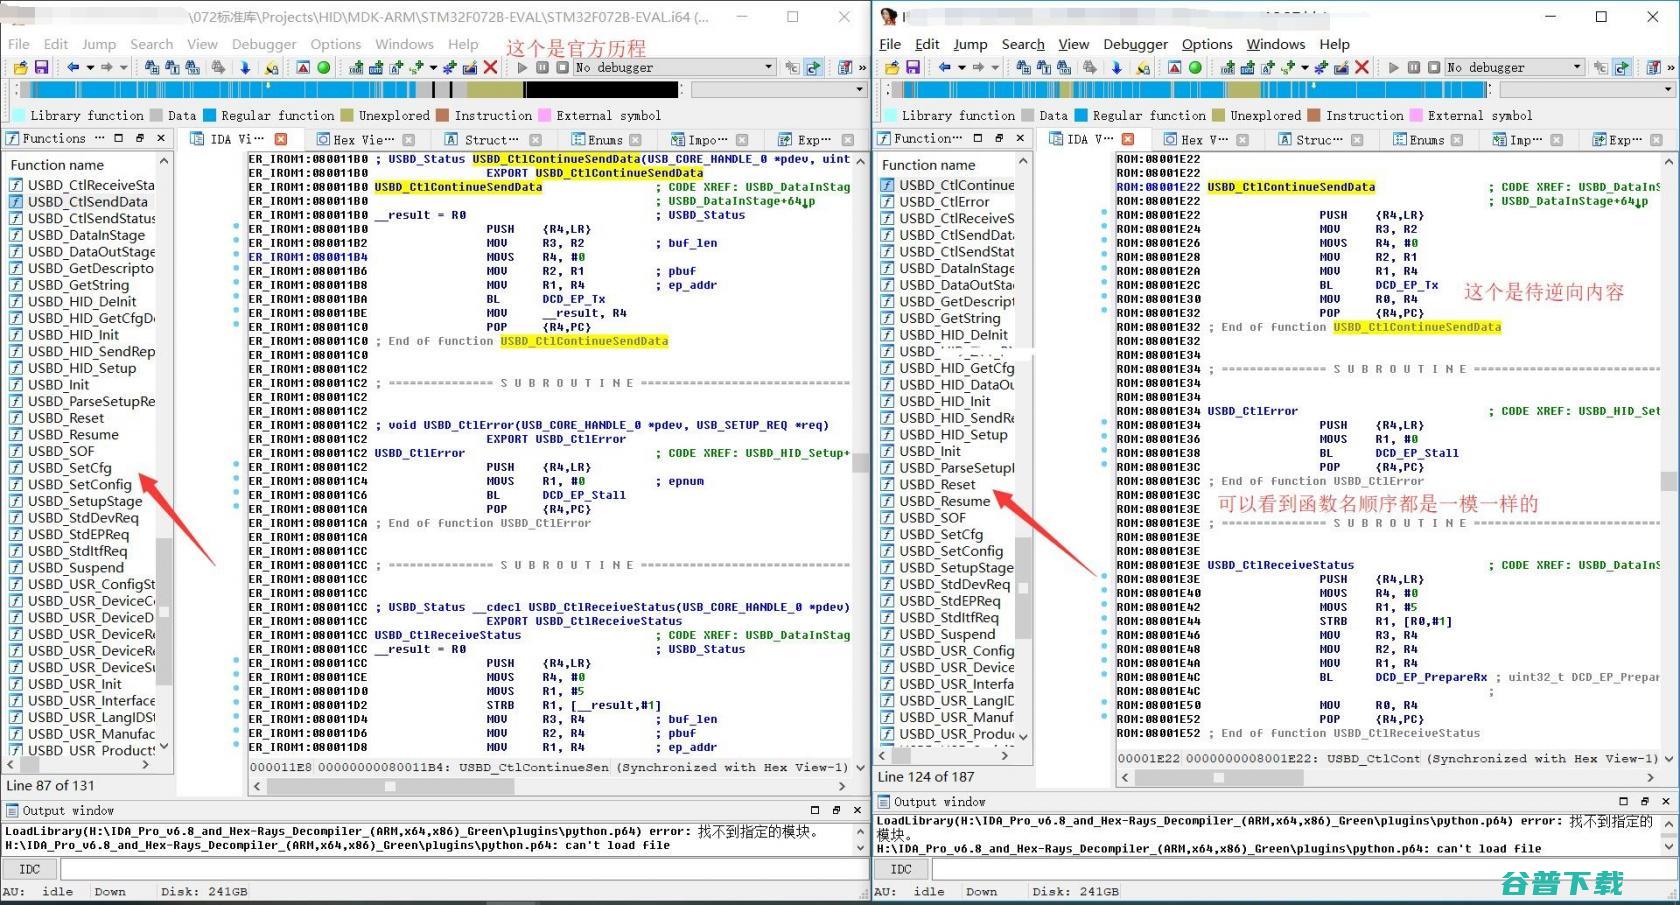Save database in the left IDA window
Screen dimensions: 1680x905
click(41, 67)
